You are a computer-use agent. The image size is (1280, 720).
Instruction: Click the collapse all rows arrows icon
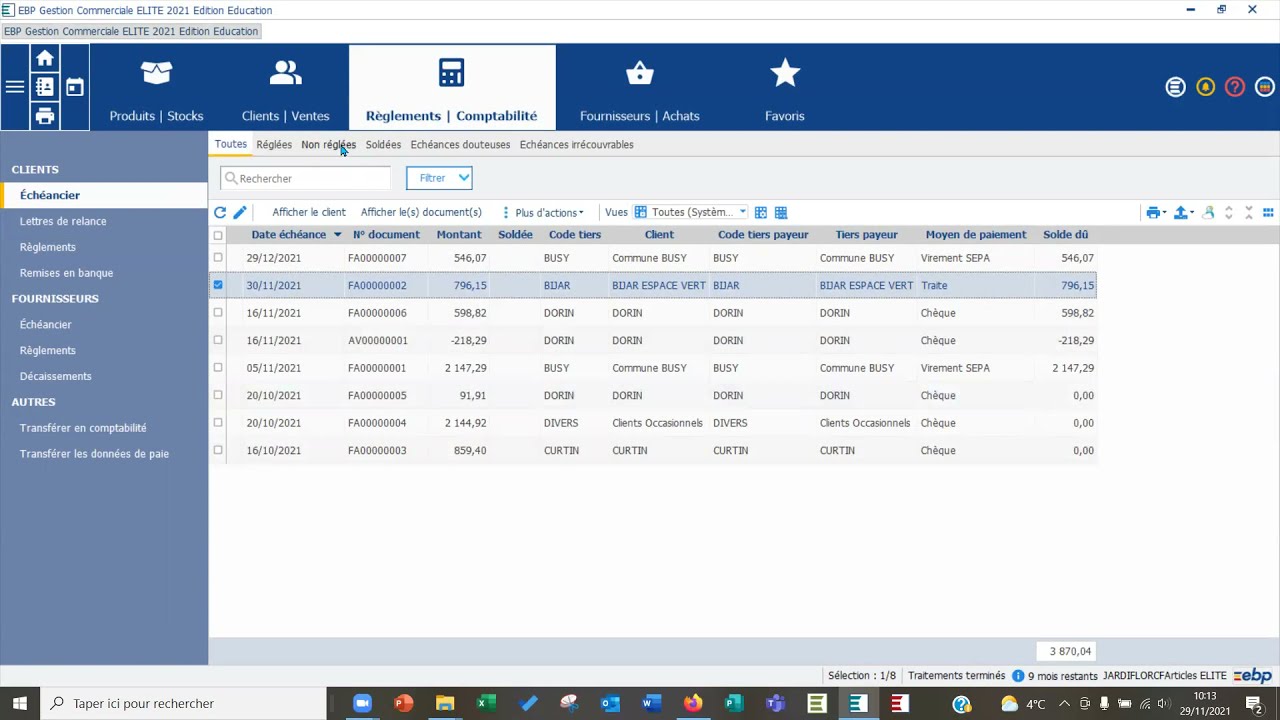pos(1249,212)
